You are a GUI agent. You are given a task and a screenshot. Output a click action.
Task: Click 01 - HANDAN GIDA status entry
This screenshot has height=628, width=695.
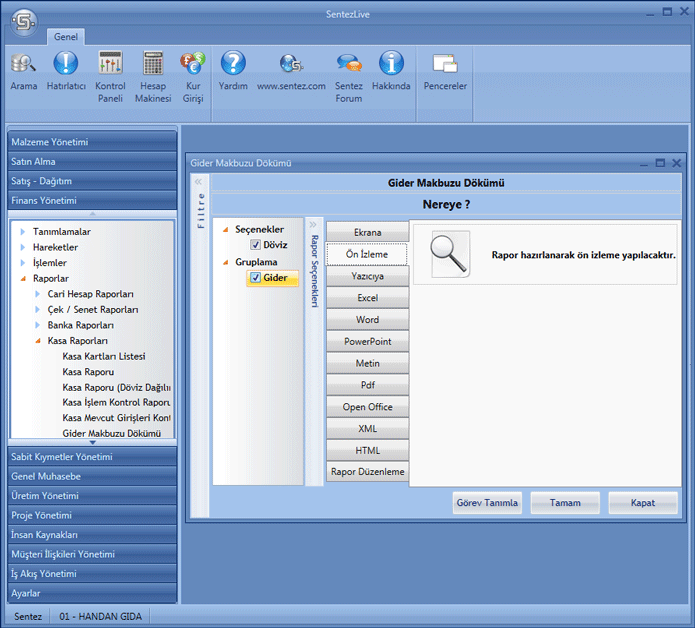click(x=101, y=616)
